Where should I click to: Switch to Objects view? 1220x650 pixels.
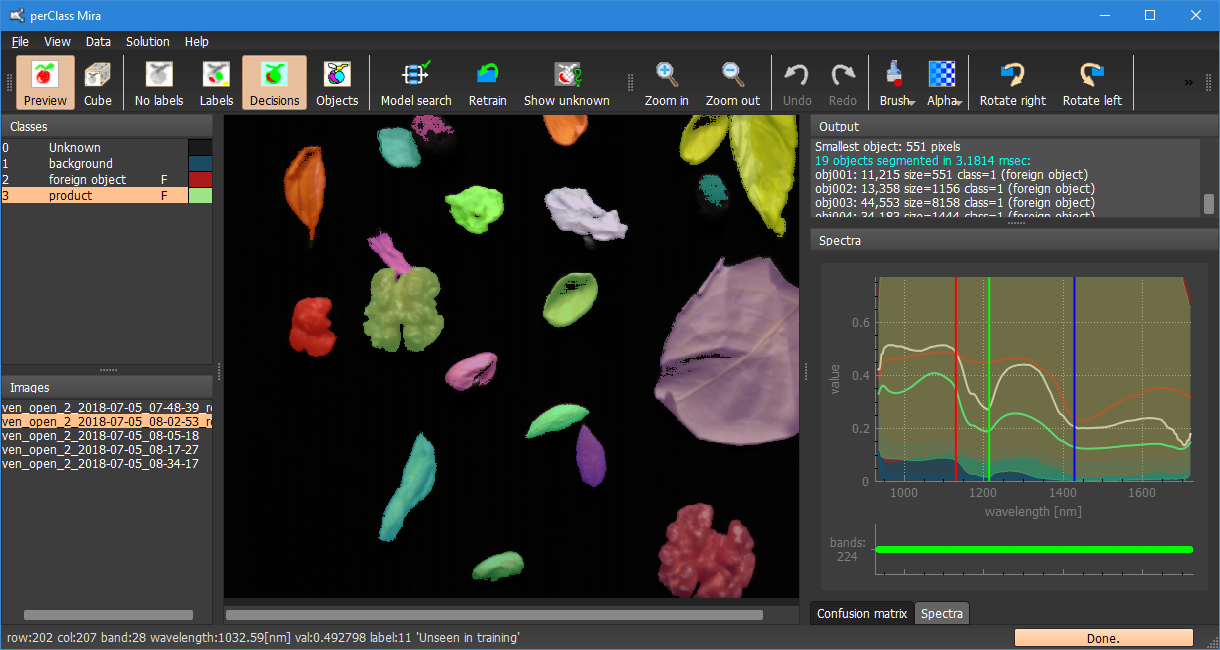(x=337, y=82)
